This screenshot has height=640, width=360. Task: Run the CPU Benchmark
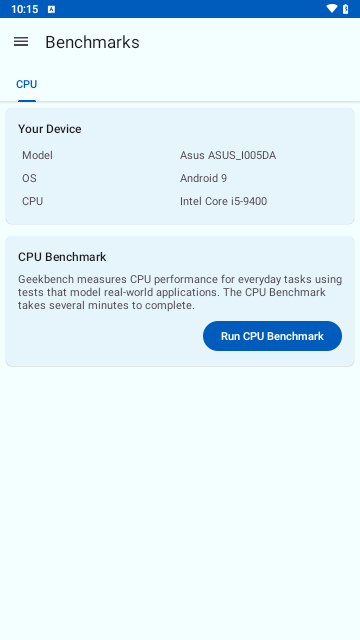pos(272,336)
